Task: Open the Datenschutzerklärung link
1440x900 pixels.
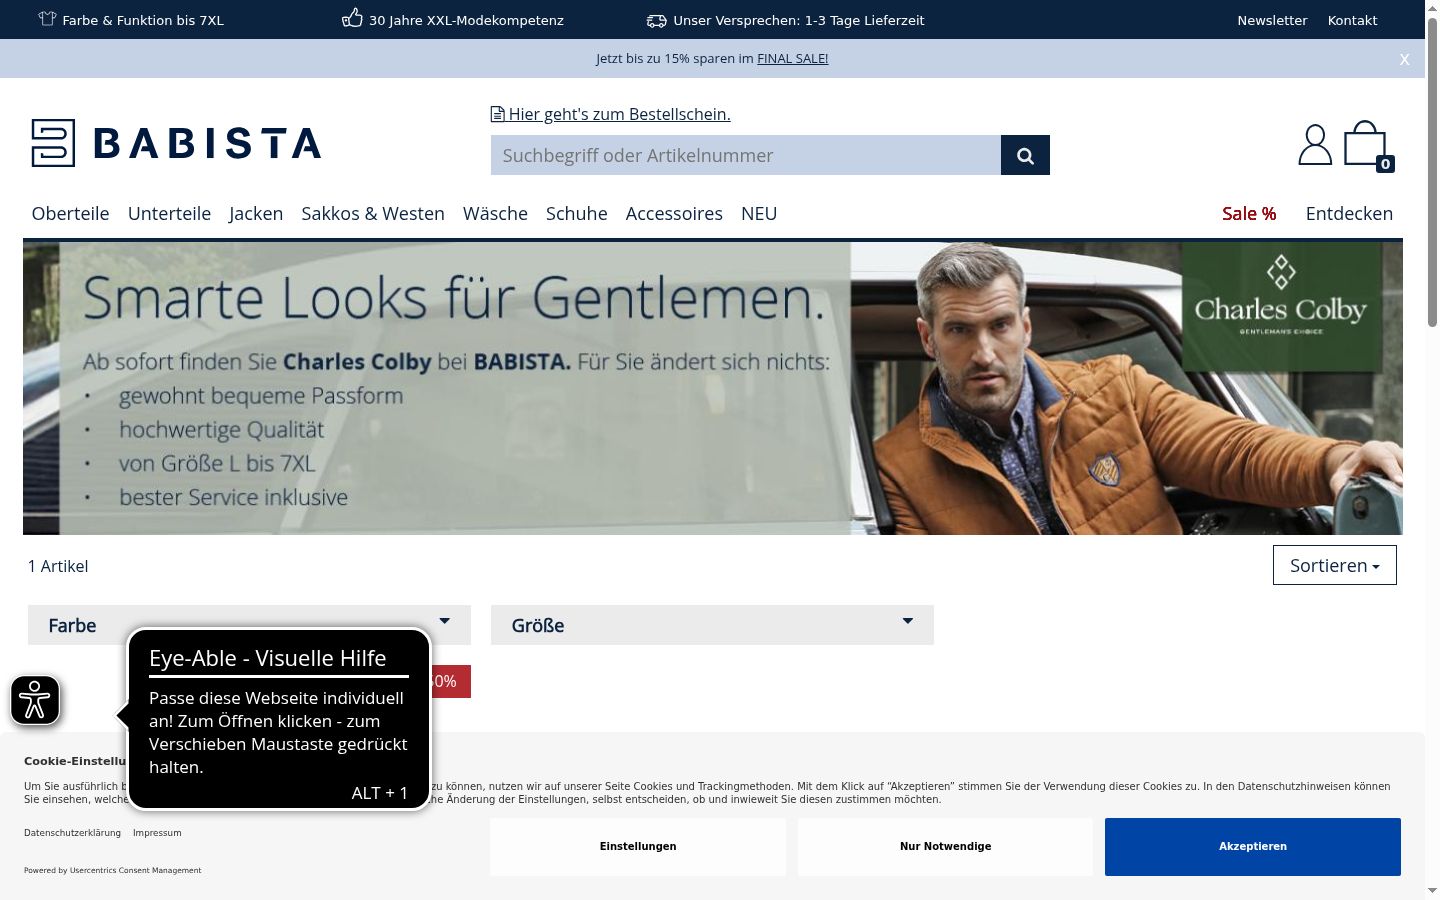Action: click(72, 833)
